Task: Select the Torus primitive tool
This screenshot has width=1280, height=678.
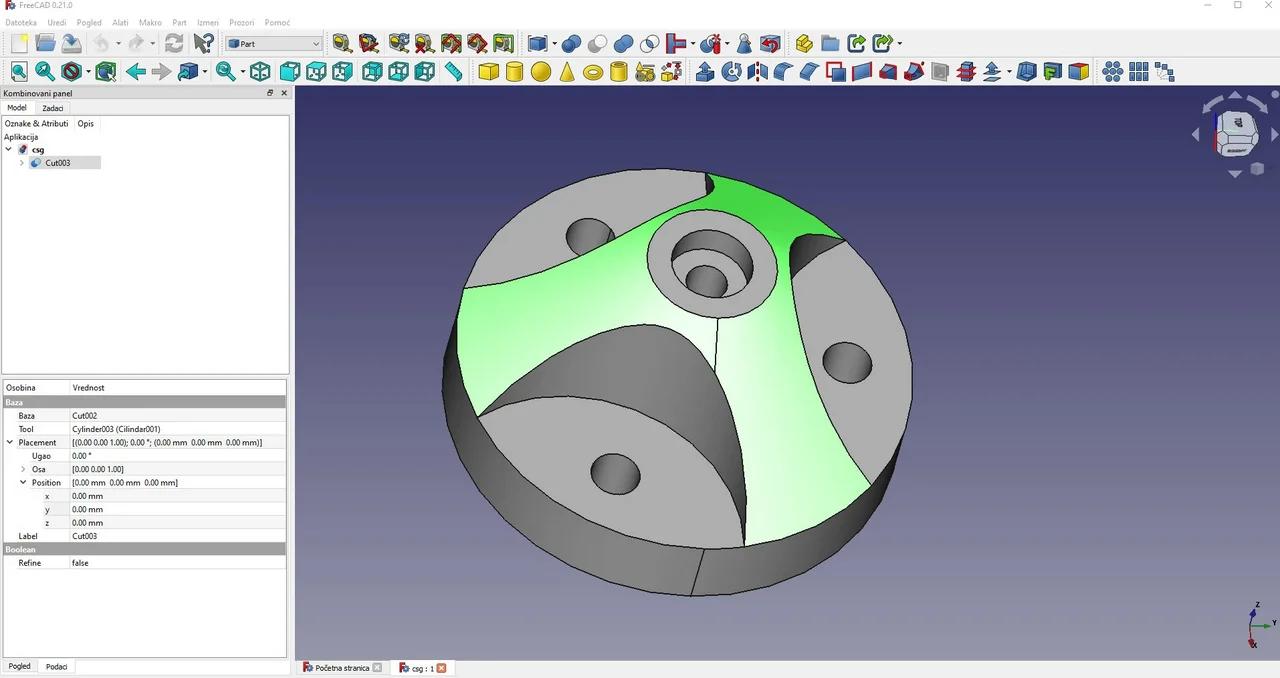Action: pyautogui.click(x=592, y=71)
